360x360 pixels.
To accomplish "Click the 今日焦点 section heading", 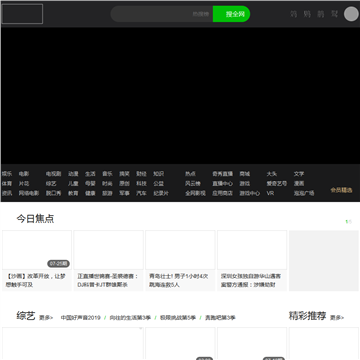I will coord(35,219).
